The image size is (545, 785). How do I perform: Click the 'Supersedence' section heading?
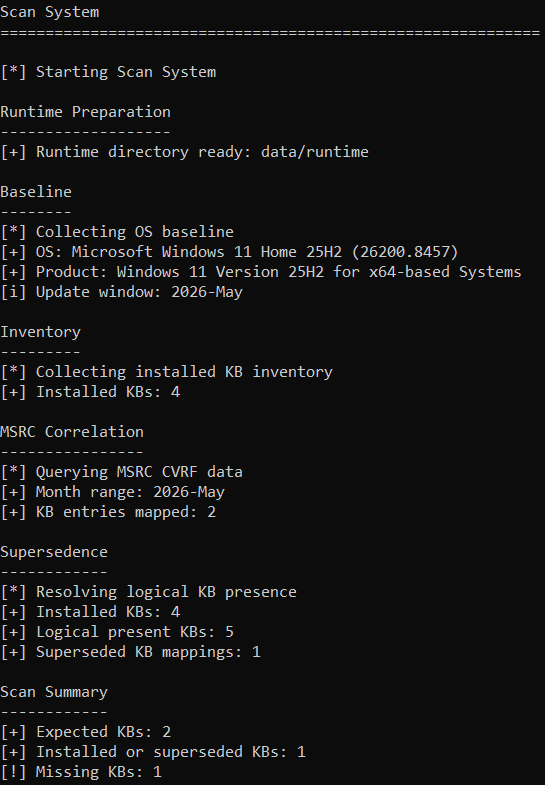pos(54,552)
